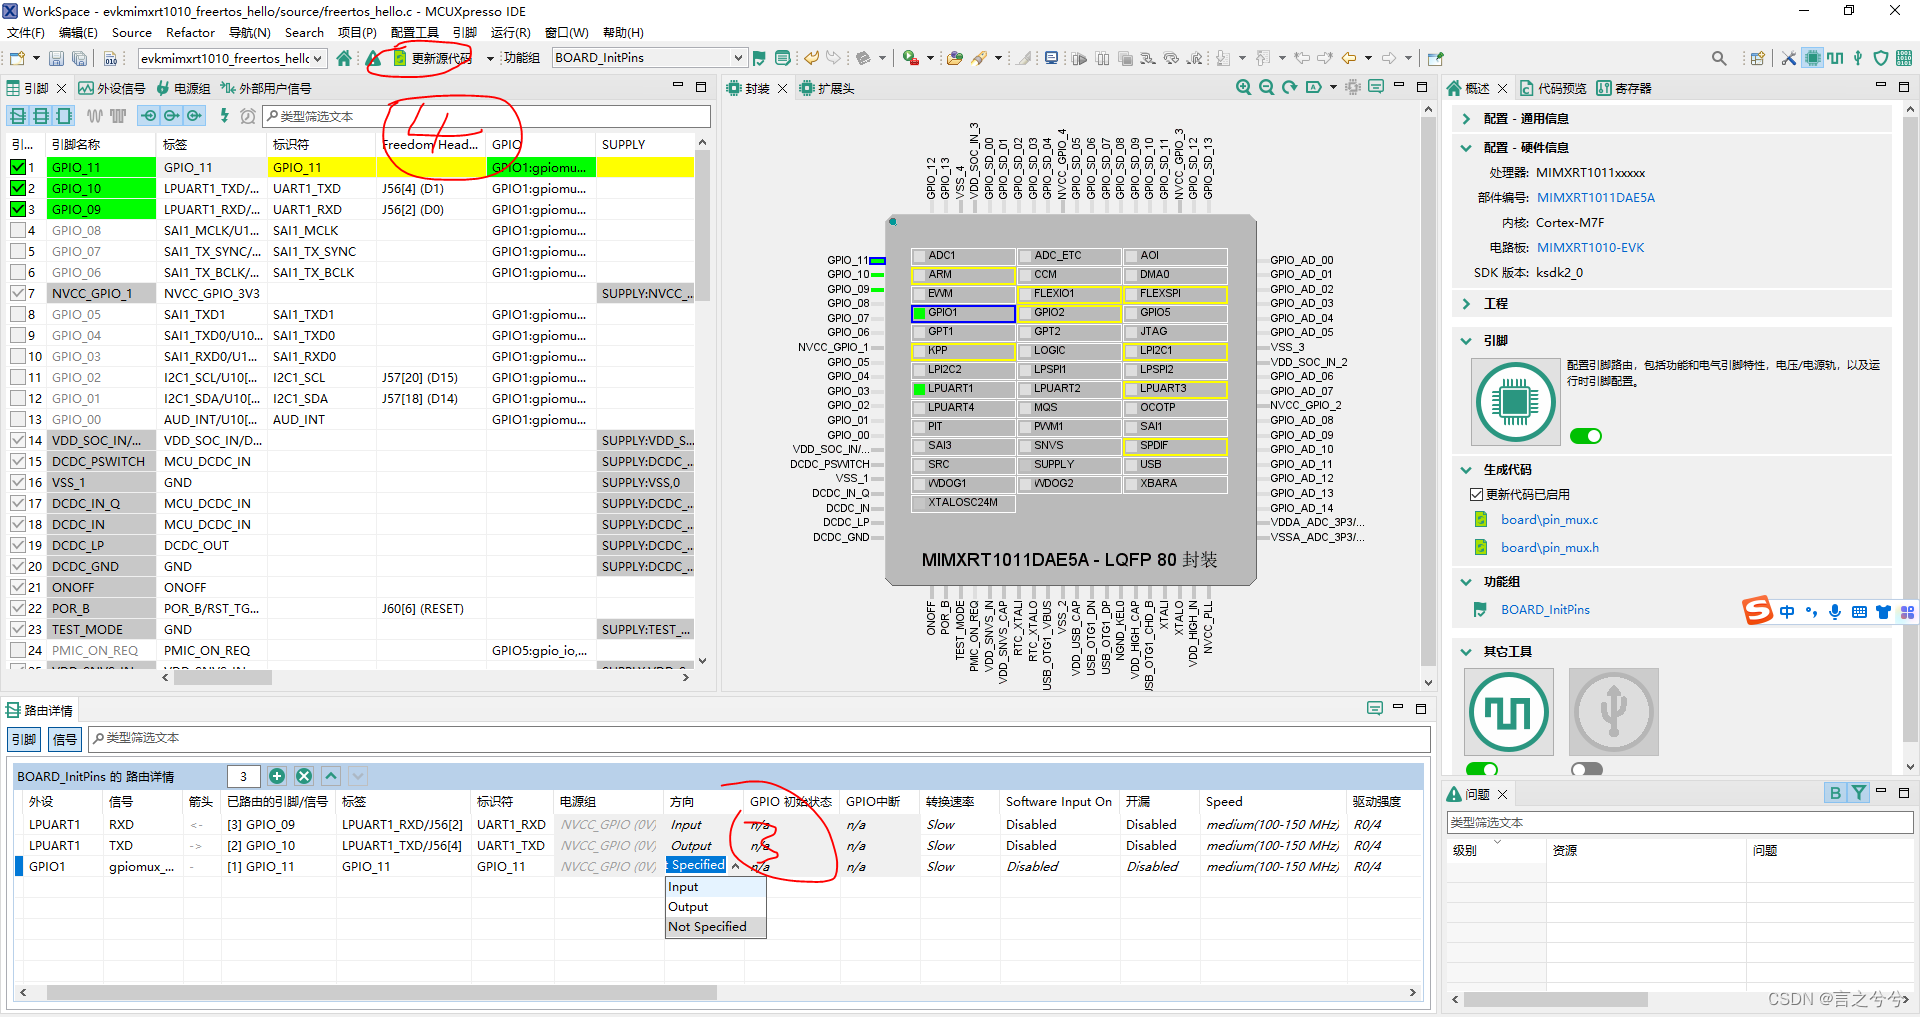This screenshot has width=1920, height=1017.
Task: Collapse the 功能组 section
Action: click(1466, 581)
